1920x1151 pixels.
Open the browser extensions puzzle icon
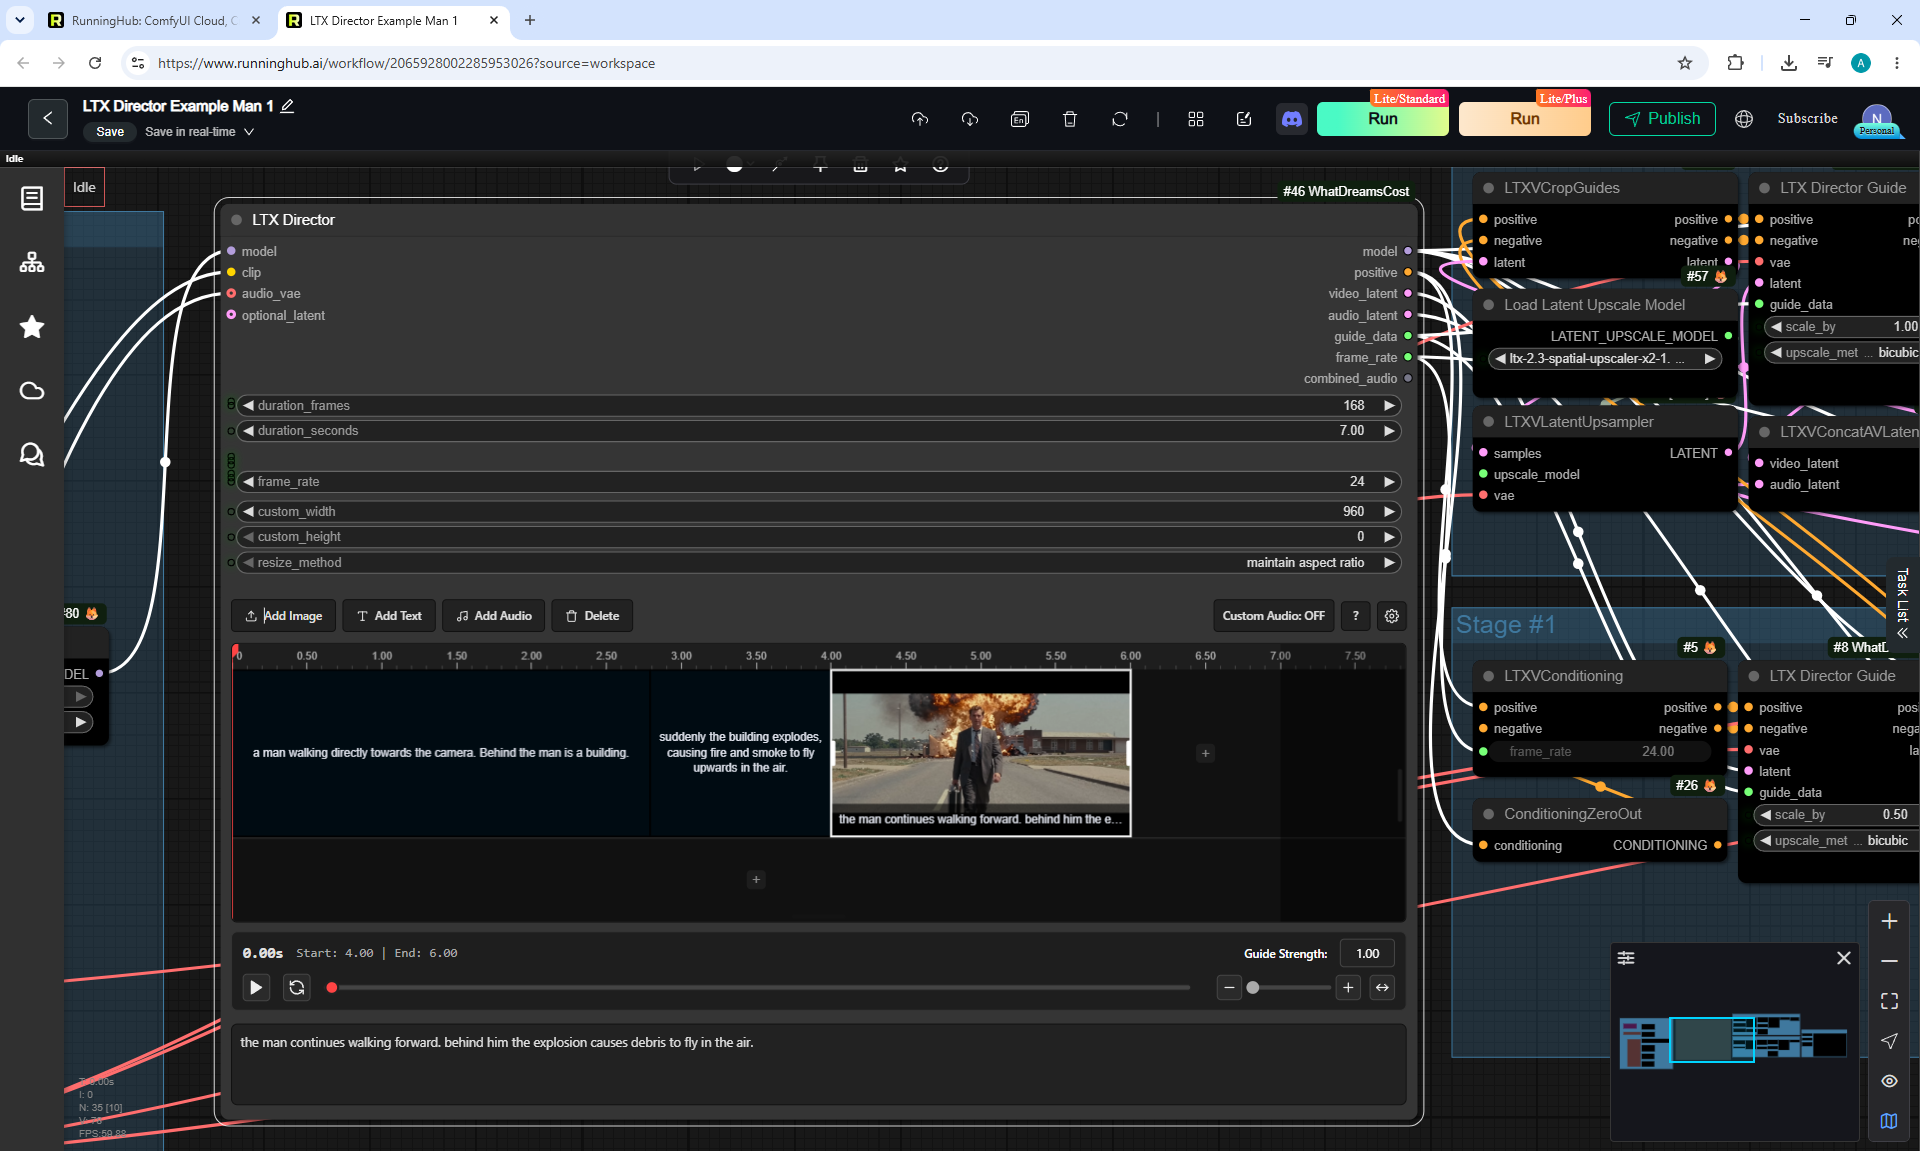coord(1735,63)
